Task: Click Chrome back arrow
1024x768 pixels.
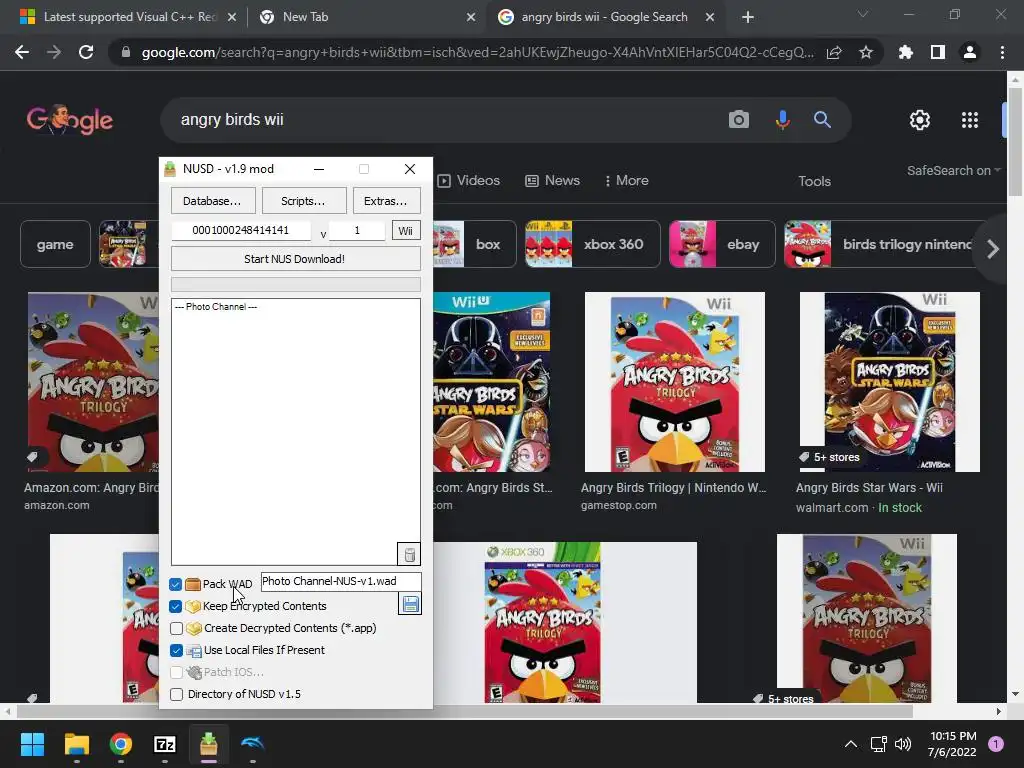Action: click(22, 52)
